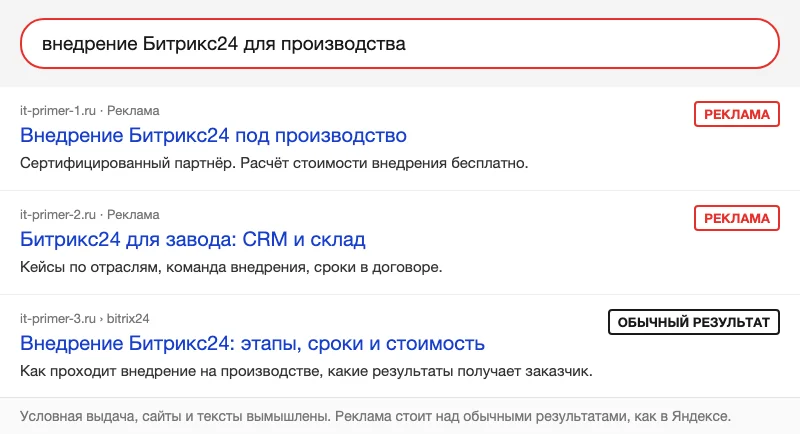Open link 'Внедрение Битрикс24: этапы, сроки и стоимость'

tap(252, 344)
